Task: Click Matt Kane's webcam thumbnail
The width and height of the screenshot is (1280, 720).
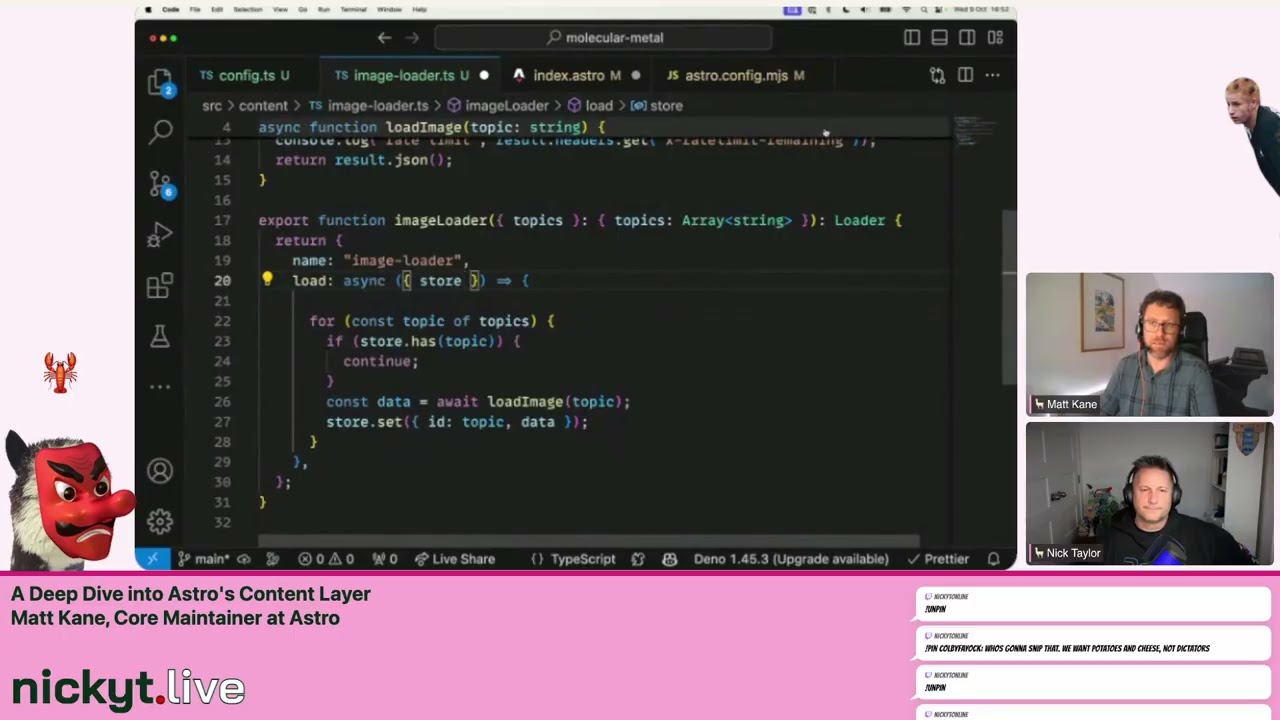Action: tap(1149, 344)
